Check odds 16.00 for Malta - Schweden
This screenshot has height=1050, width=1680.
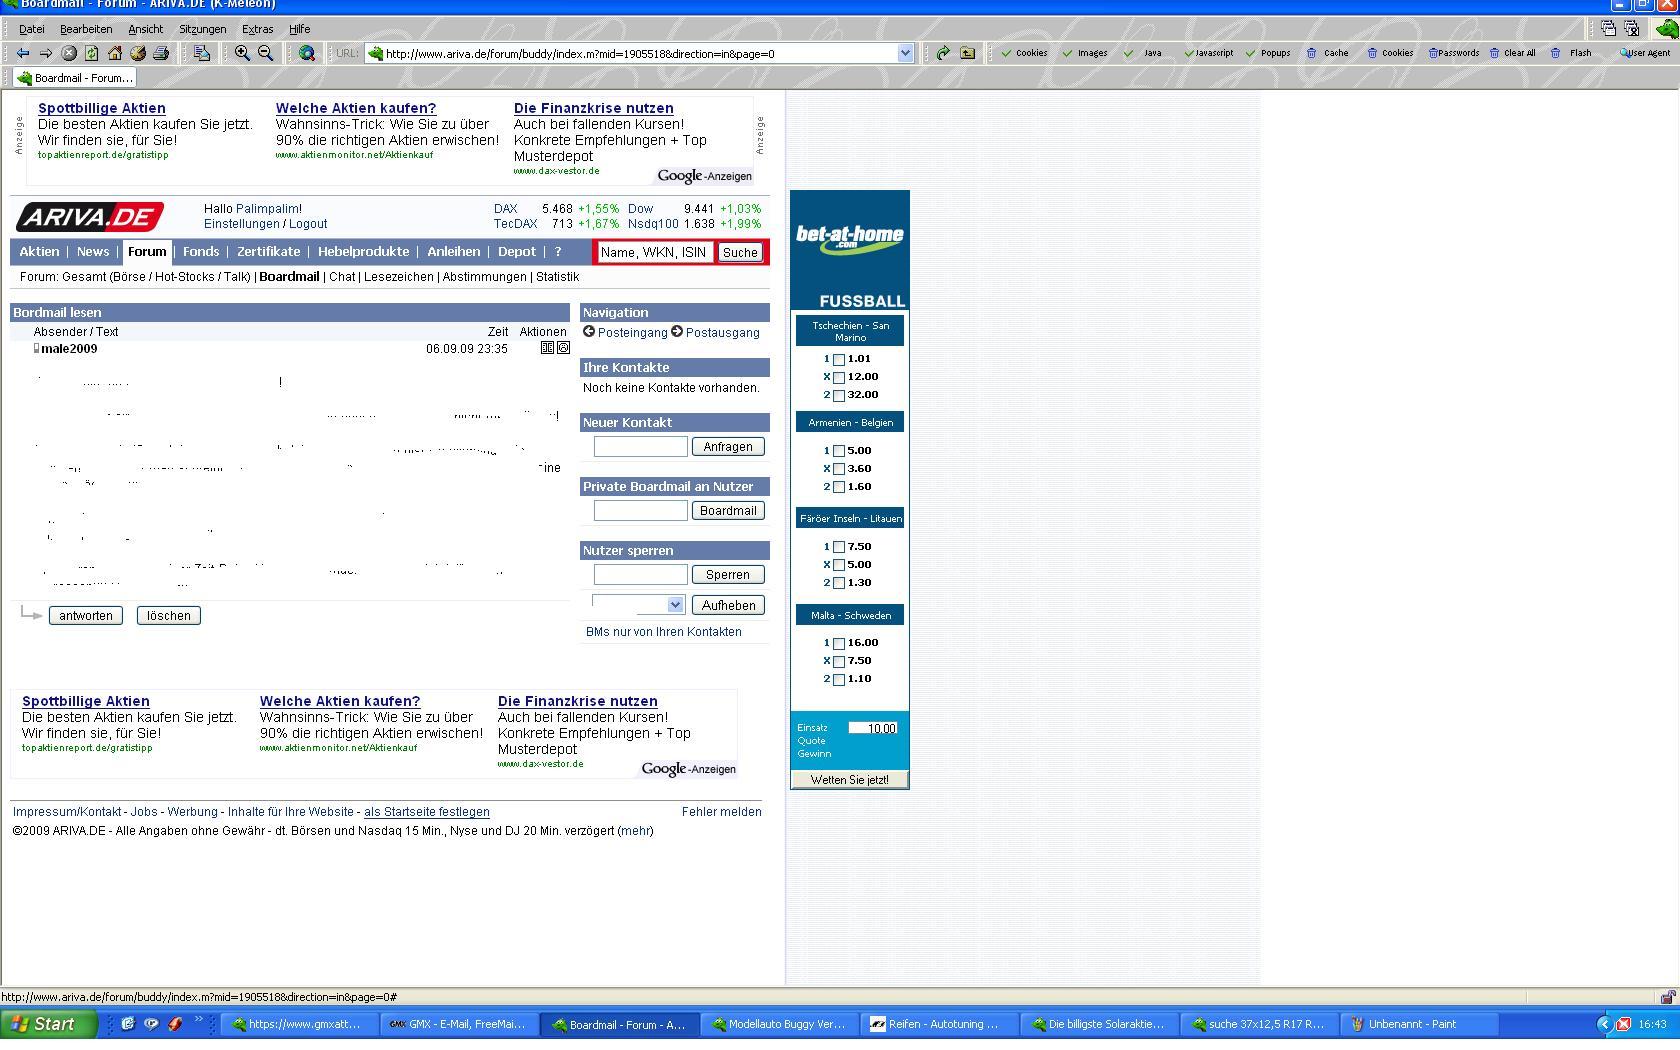(839, 644)
